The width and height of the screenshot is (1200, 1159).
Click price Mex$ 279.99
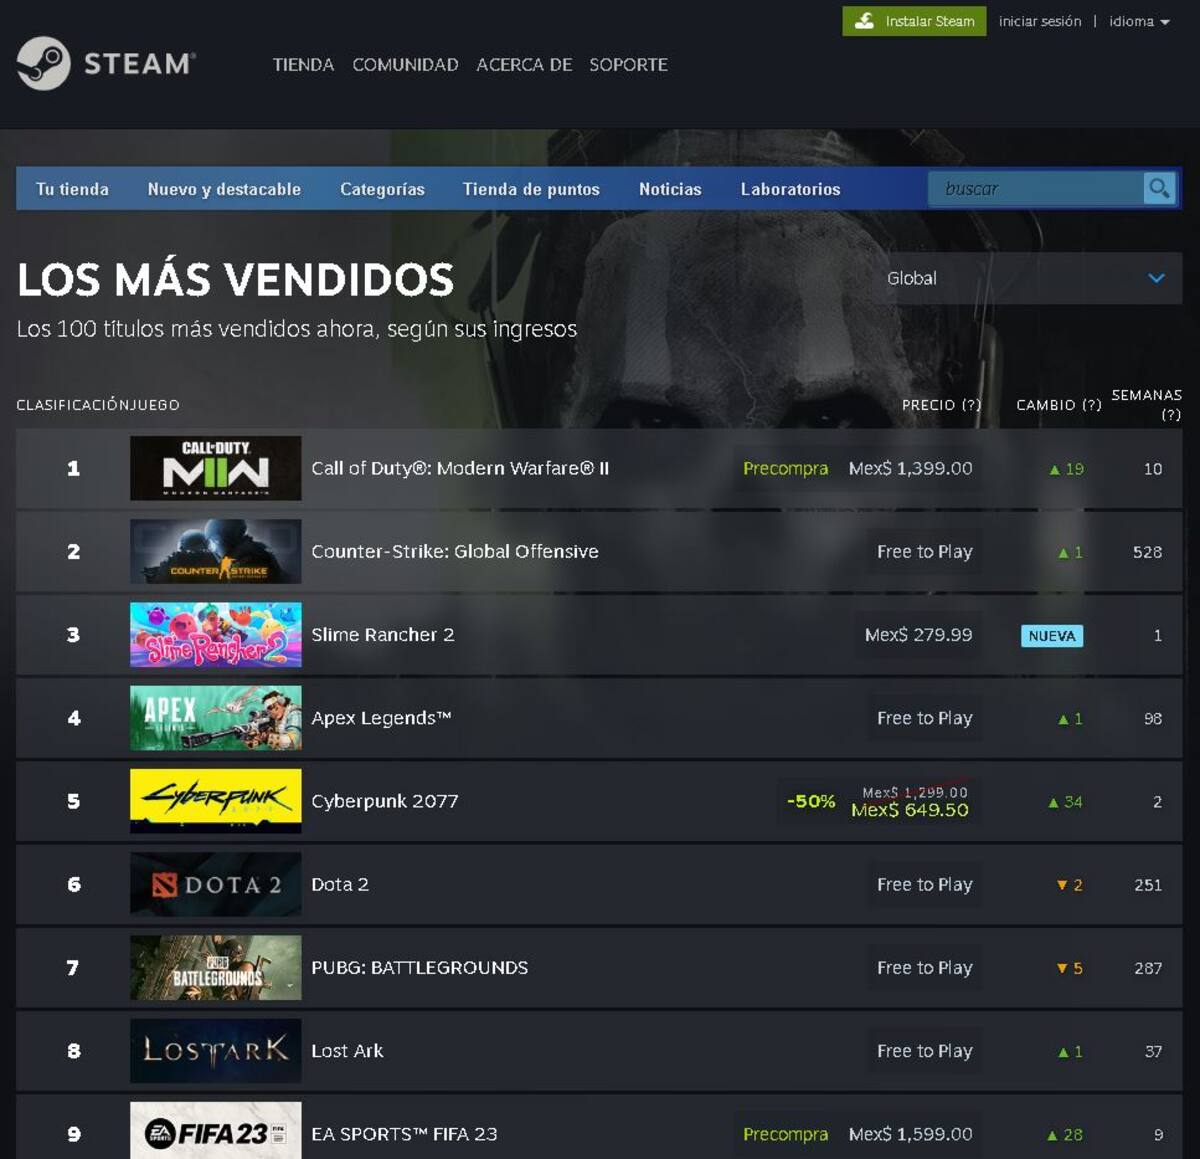[918, 634]
